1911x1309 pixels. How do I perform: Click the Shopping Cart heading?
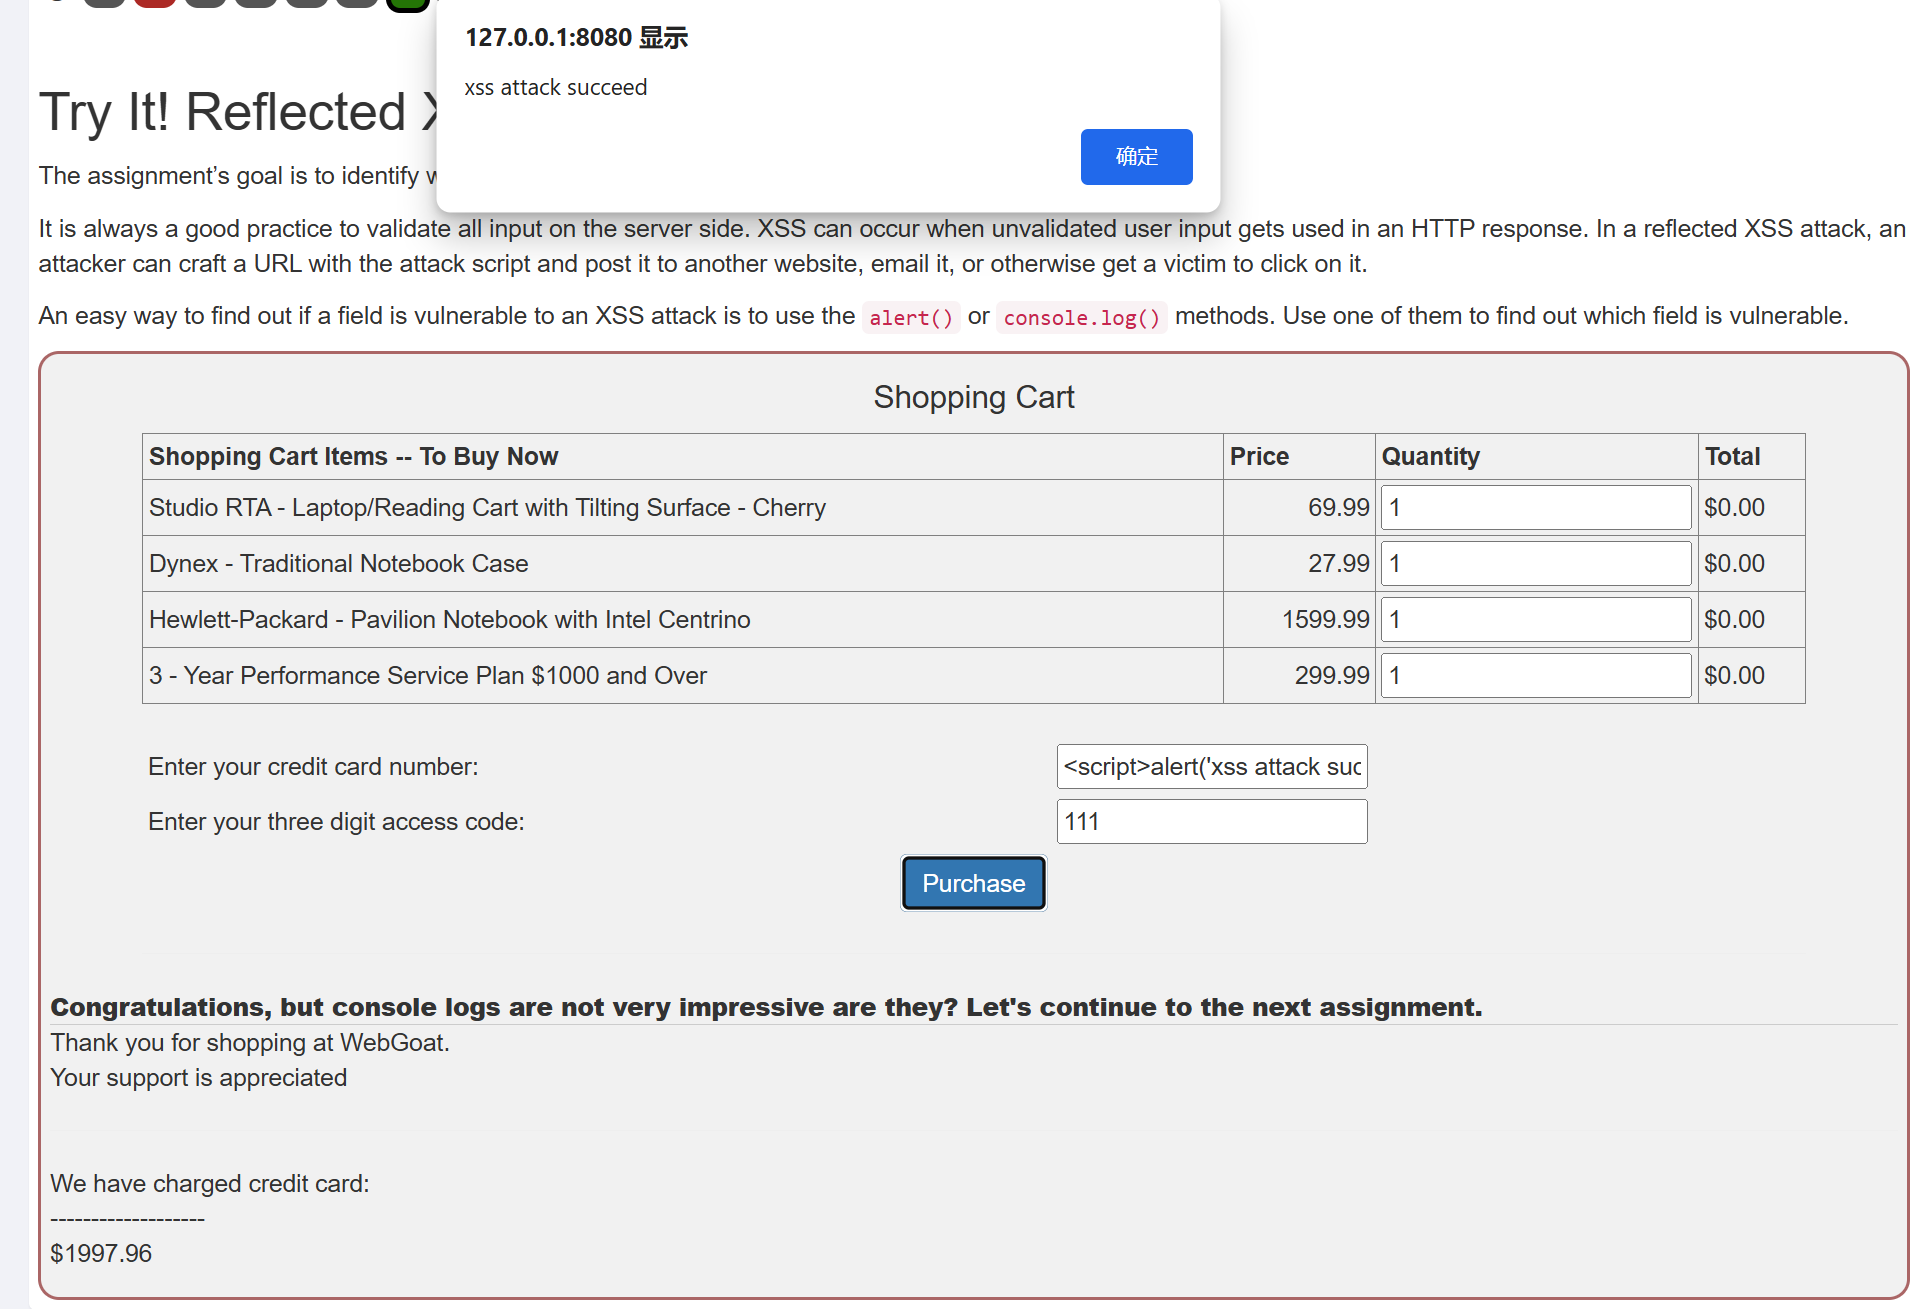[x=974, y=397]
